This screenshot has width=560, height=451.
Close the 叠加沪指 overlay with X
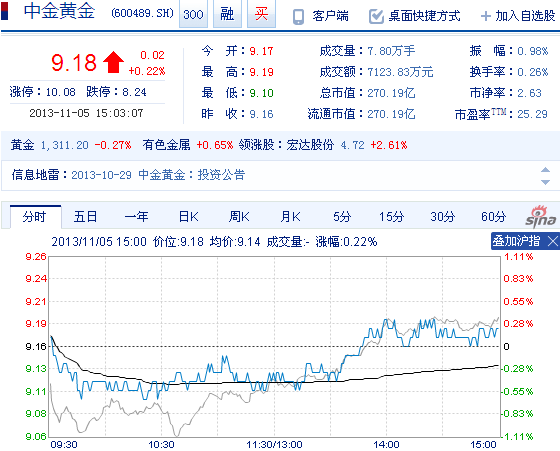553,241
